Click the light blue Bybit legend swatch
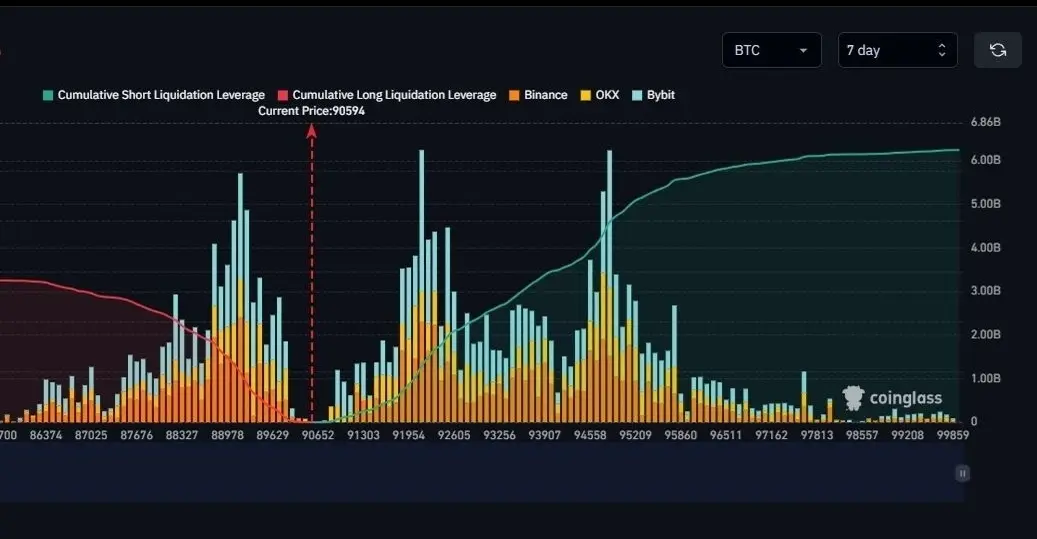The height and width of the screenshot is (539, 1037). [637, 95]
